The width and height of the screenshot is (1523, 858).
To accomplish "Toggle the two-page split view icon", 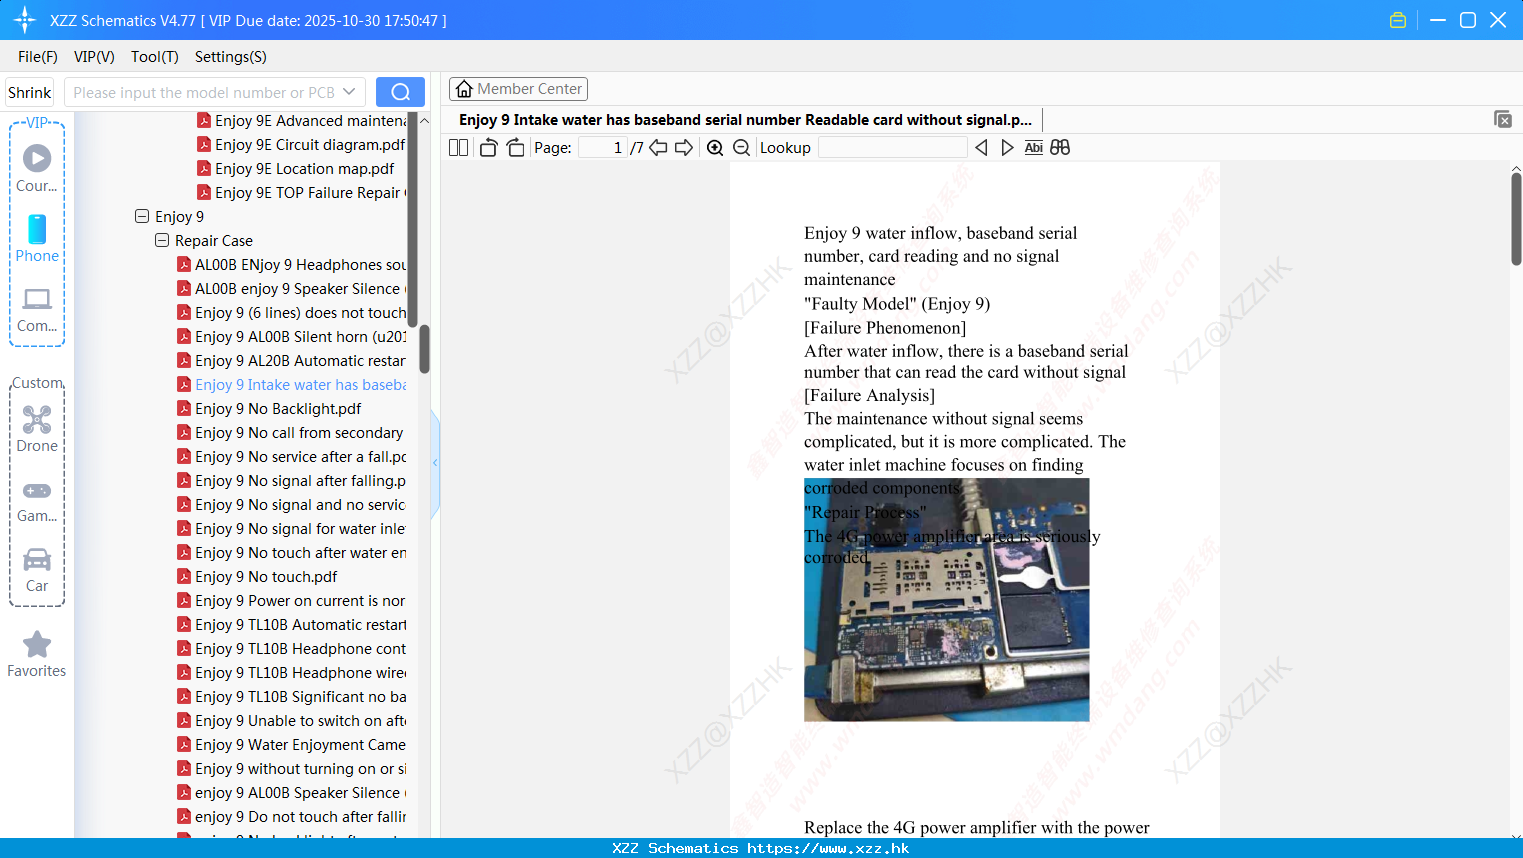I will coord(458,147).
